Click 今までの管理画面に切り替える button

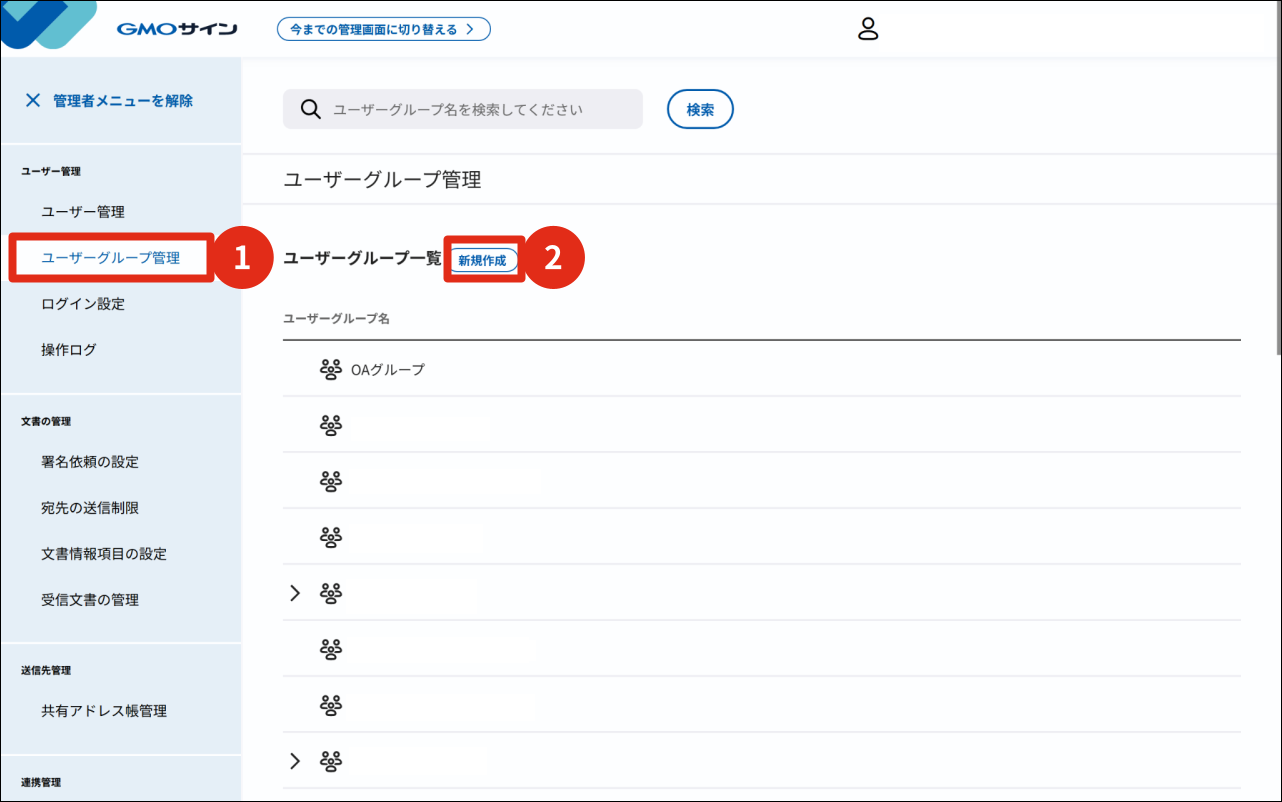tap(383, 29)
